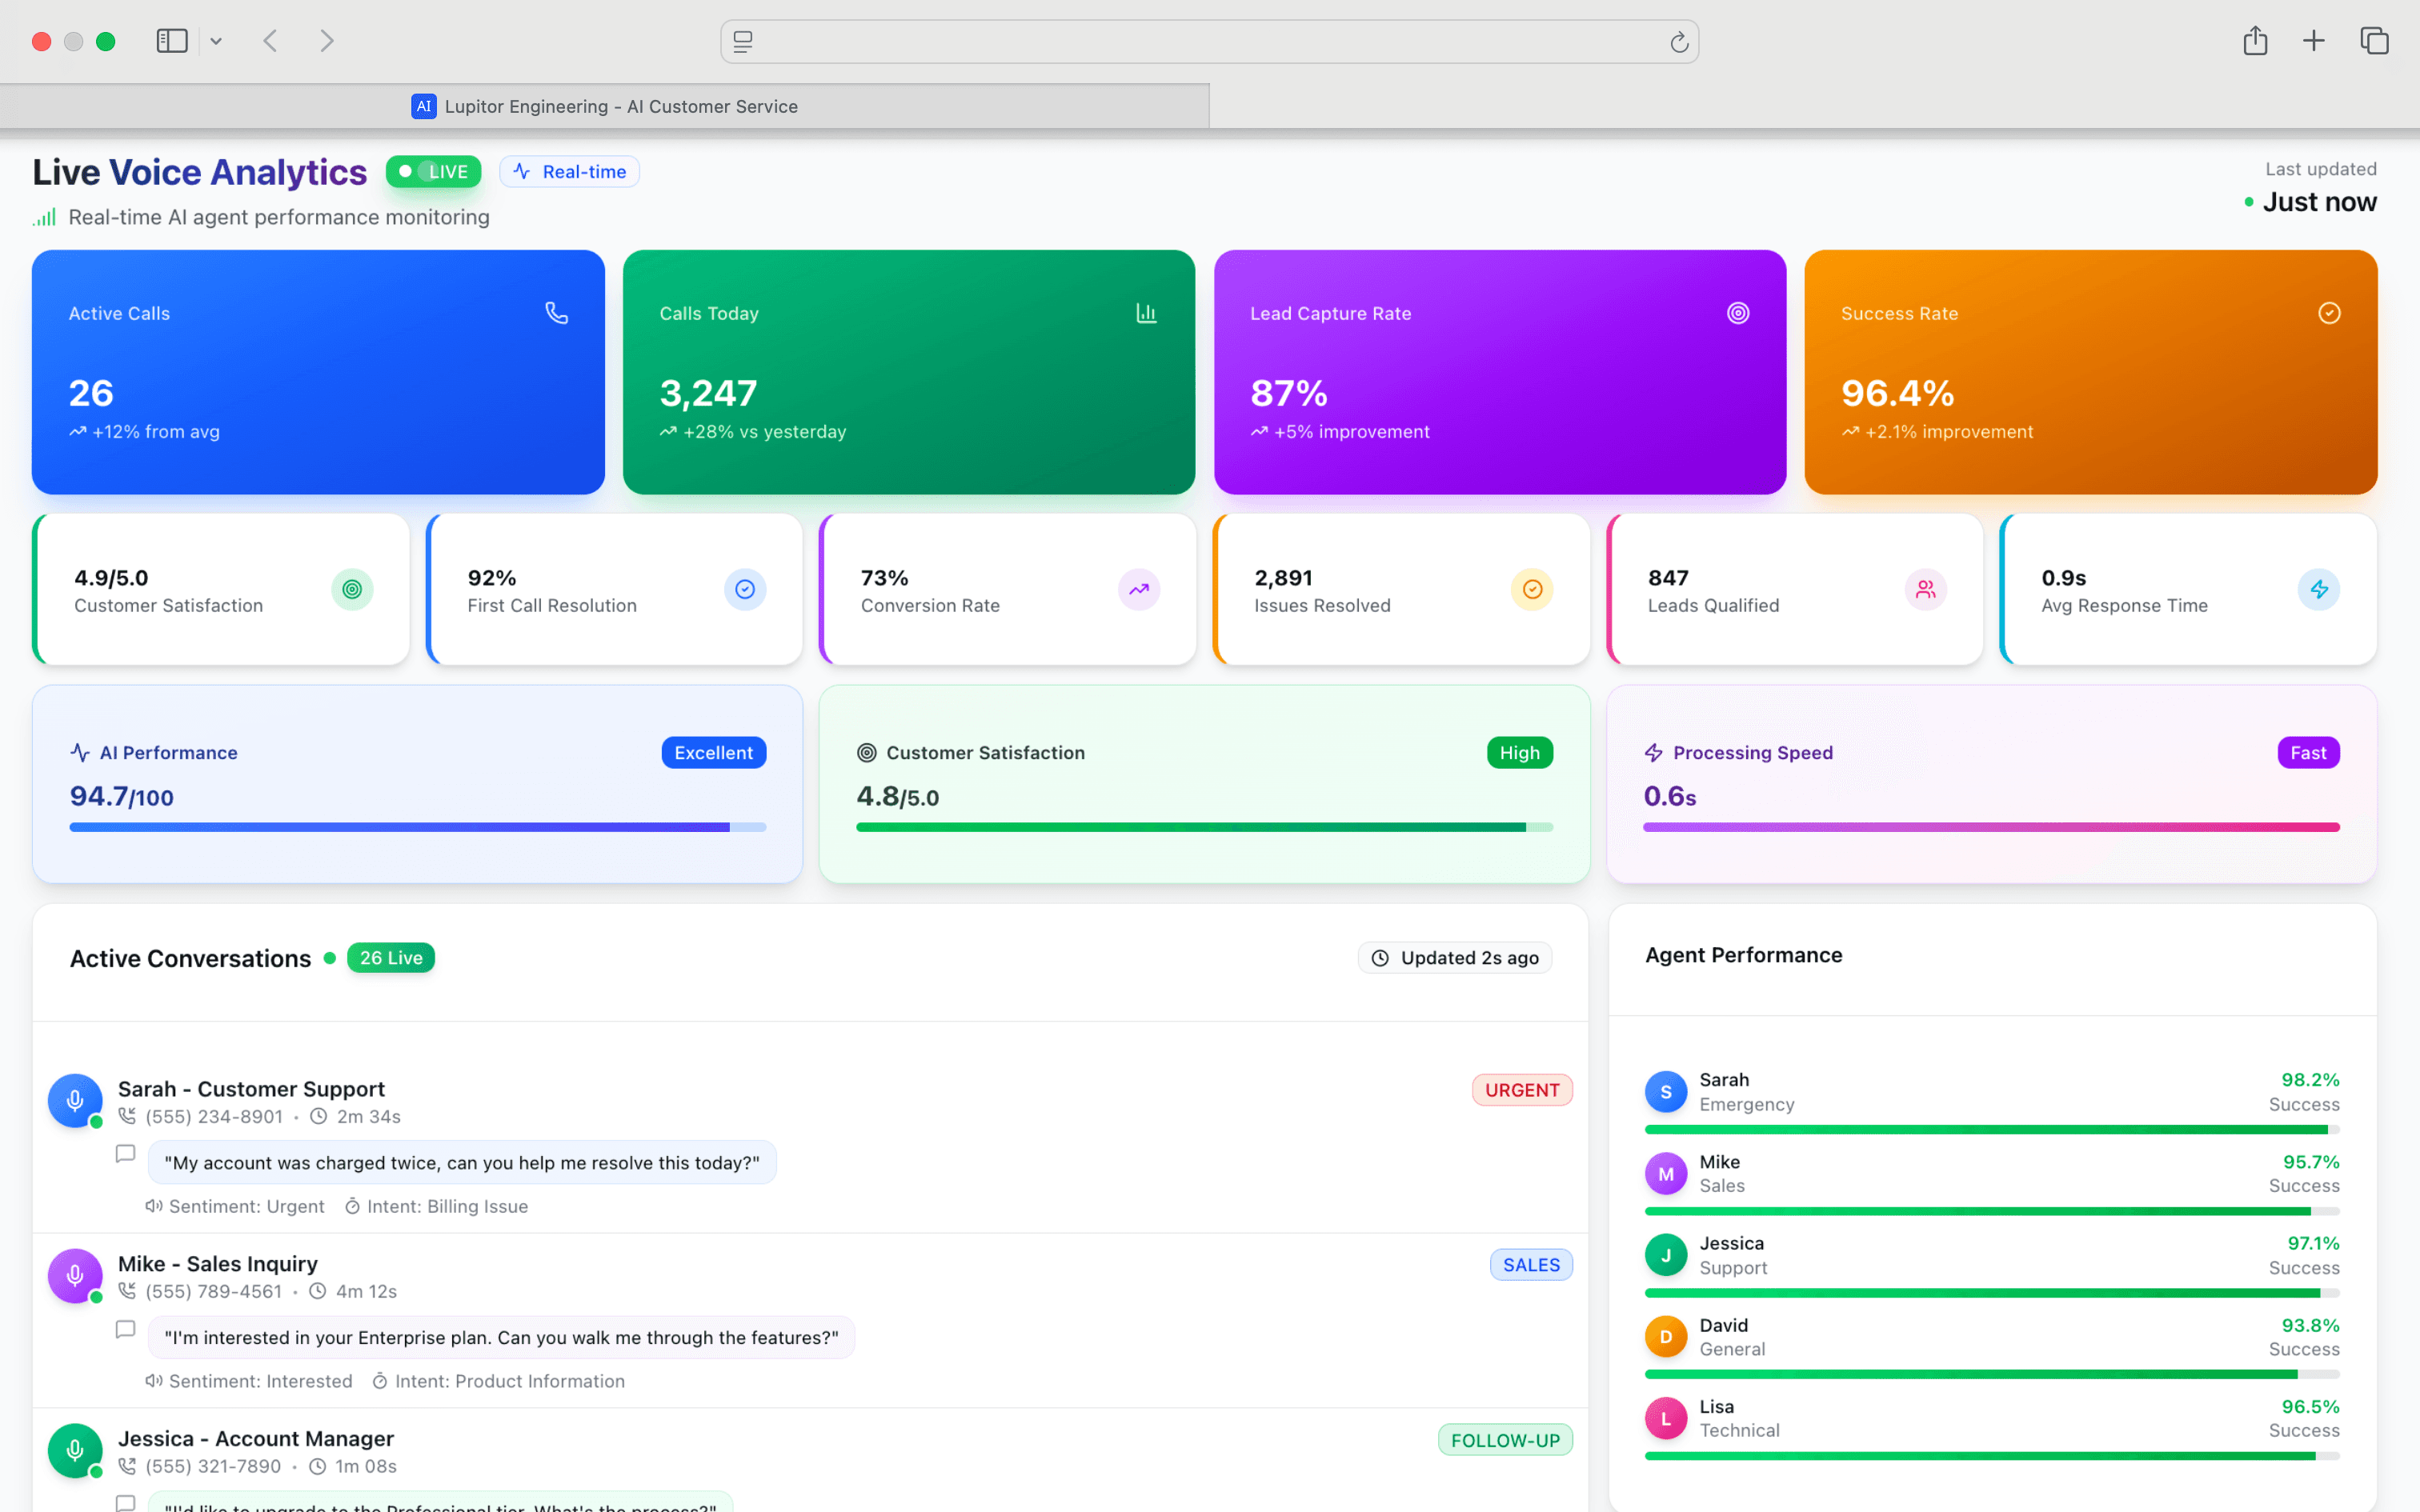
Task: Click the clock icon next to Jessica's call duration
Action: pos(318,1465)
